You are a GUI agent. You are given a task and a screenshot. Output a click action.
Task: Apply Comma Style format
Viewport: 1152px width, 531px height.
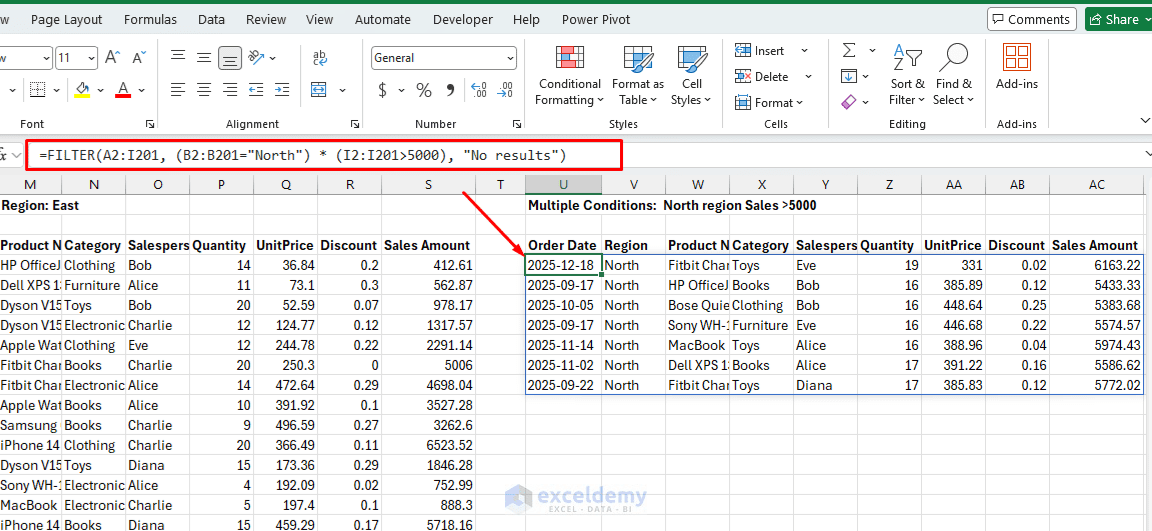point(450,90)
